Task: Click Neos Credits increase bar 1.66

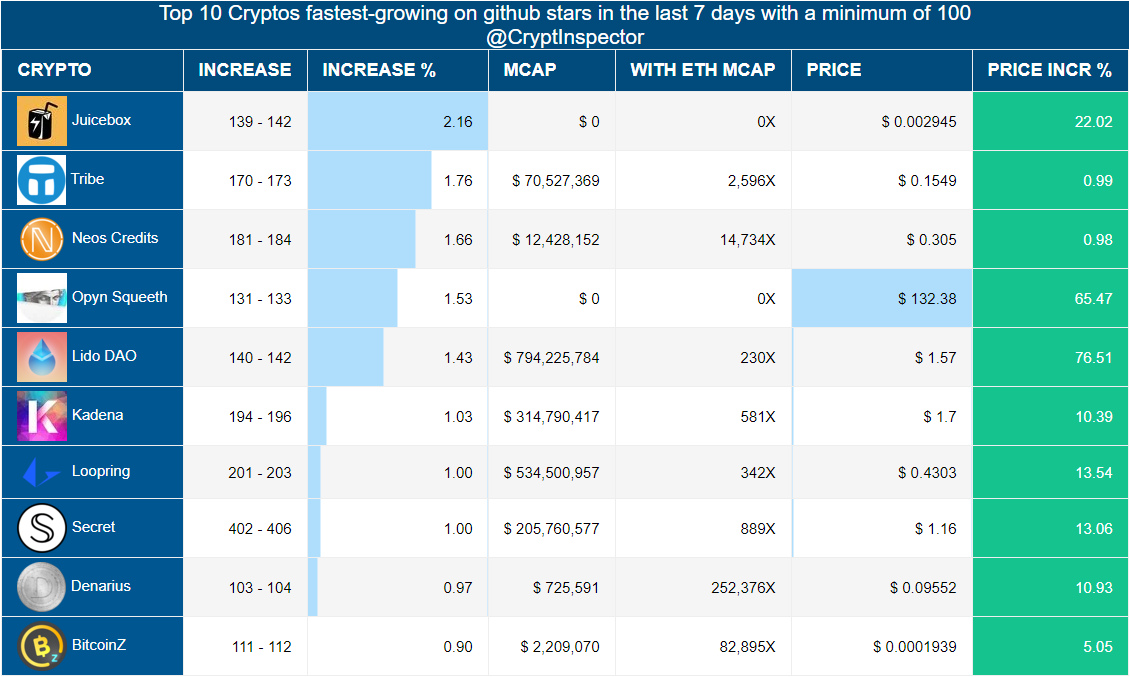Action: [x=362, y=239]
